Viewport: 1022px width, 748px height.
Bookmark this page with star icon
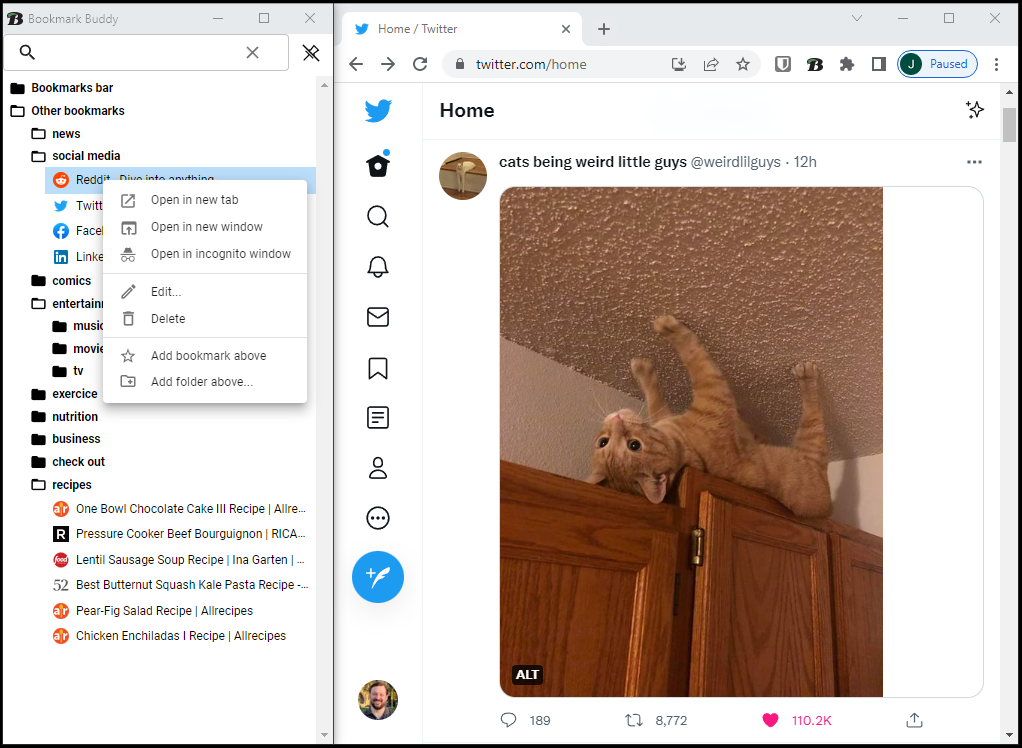point(743,64)
